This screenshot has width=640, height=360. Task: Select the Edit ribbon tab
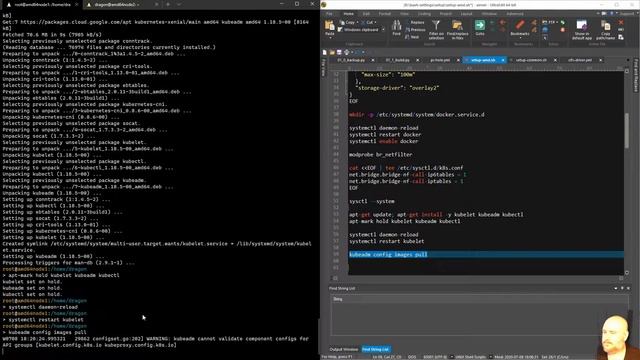click(366, 14)
